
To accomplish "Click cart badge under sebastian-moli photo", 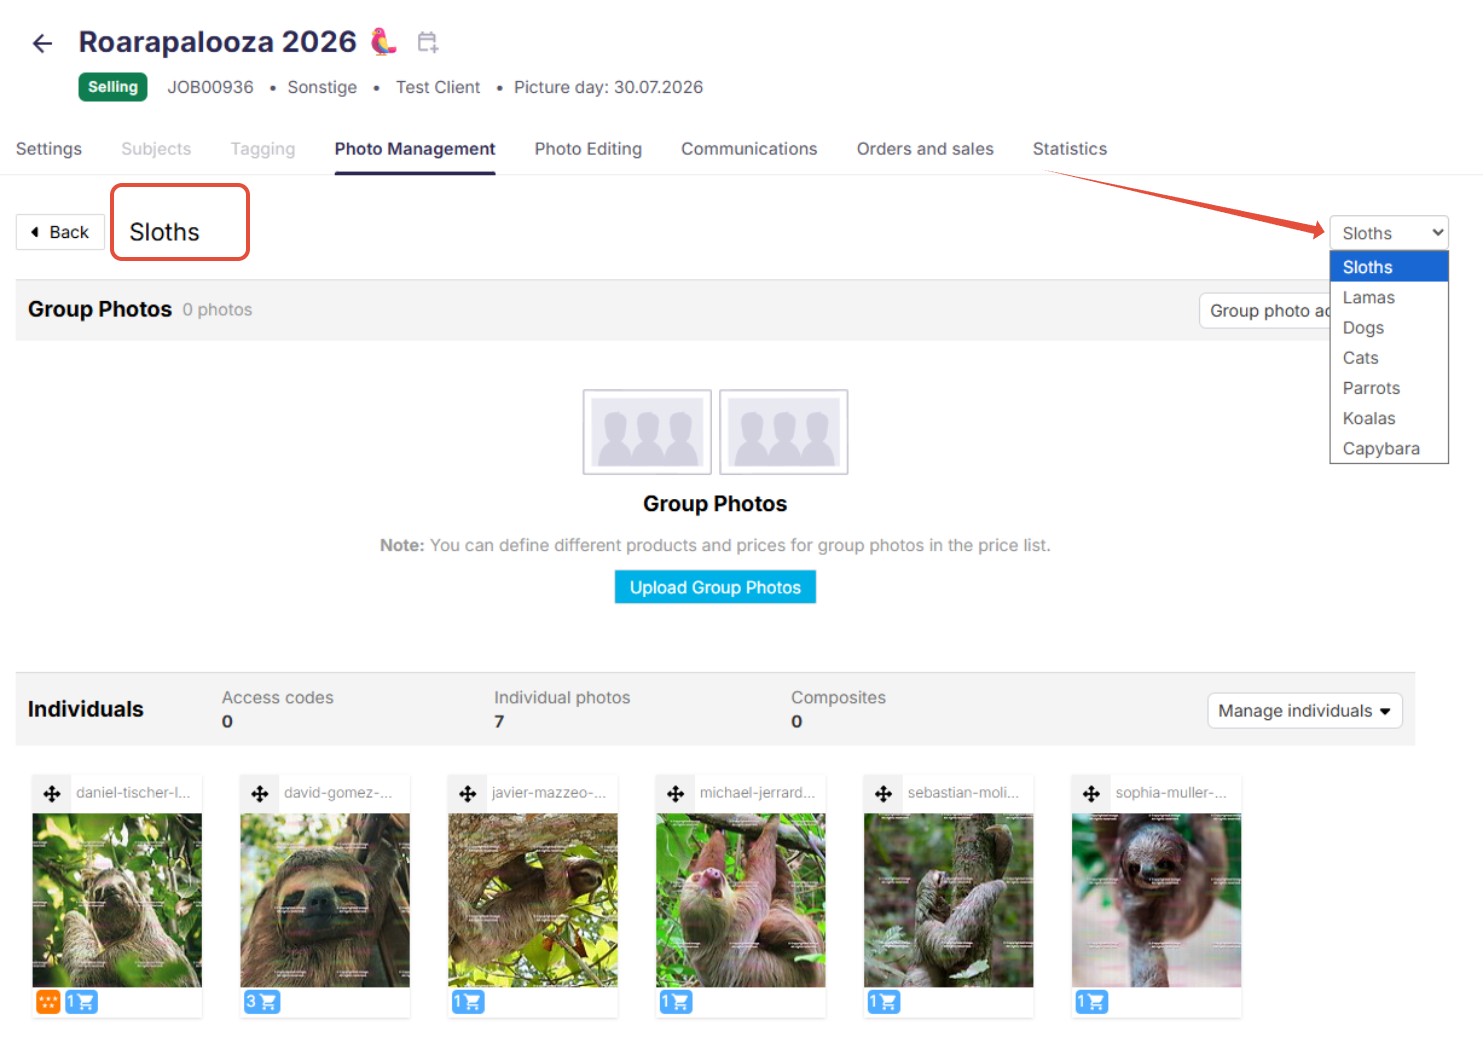I will pyautogui.click(x=884, y=1001).
